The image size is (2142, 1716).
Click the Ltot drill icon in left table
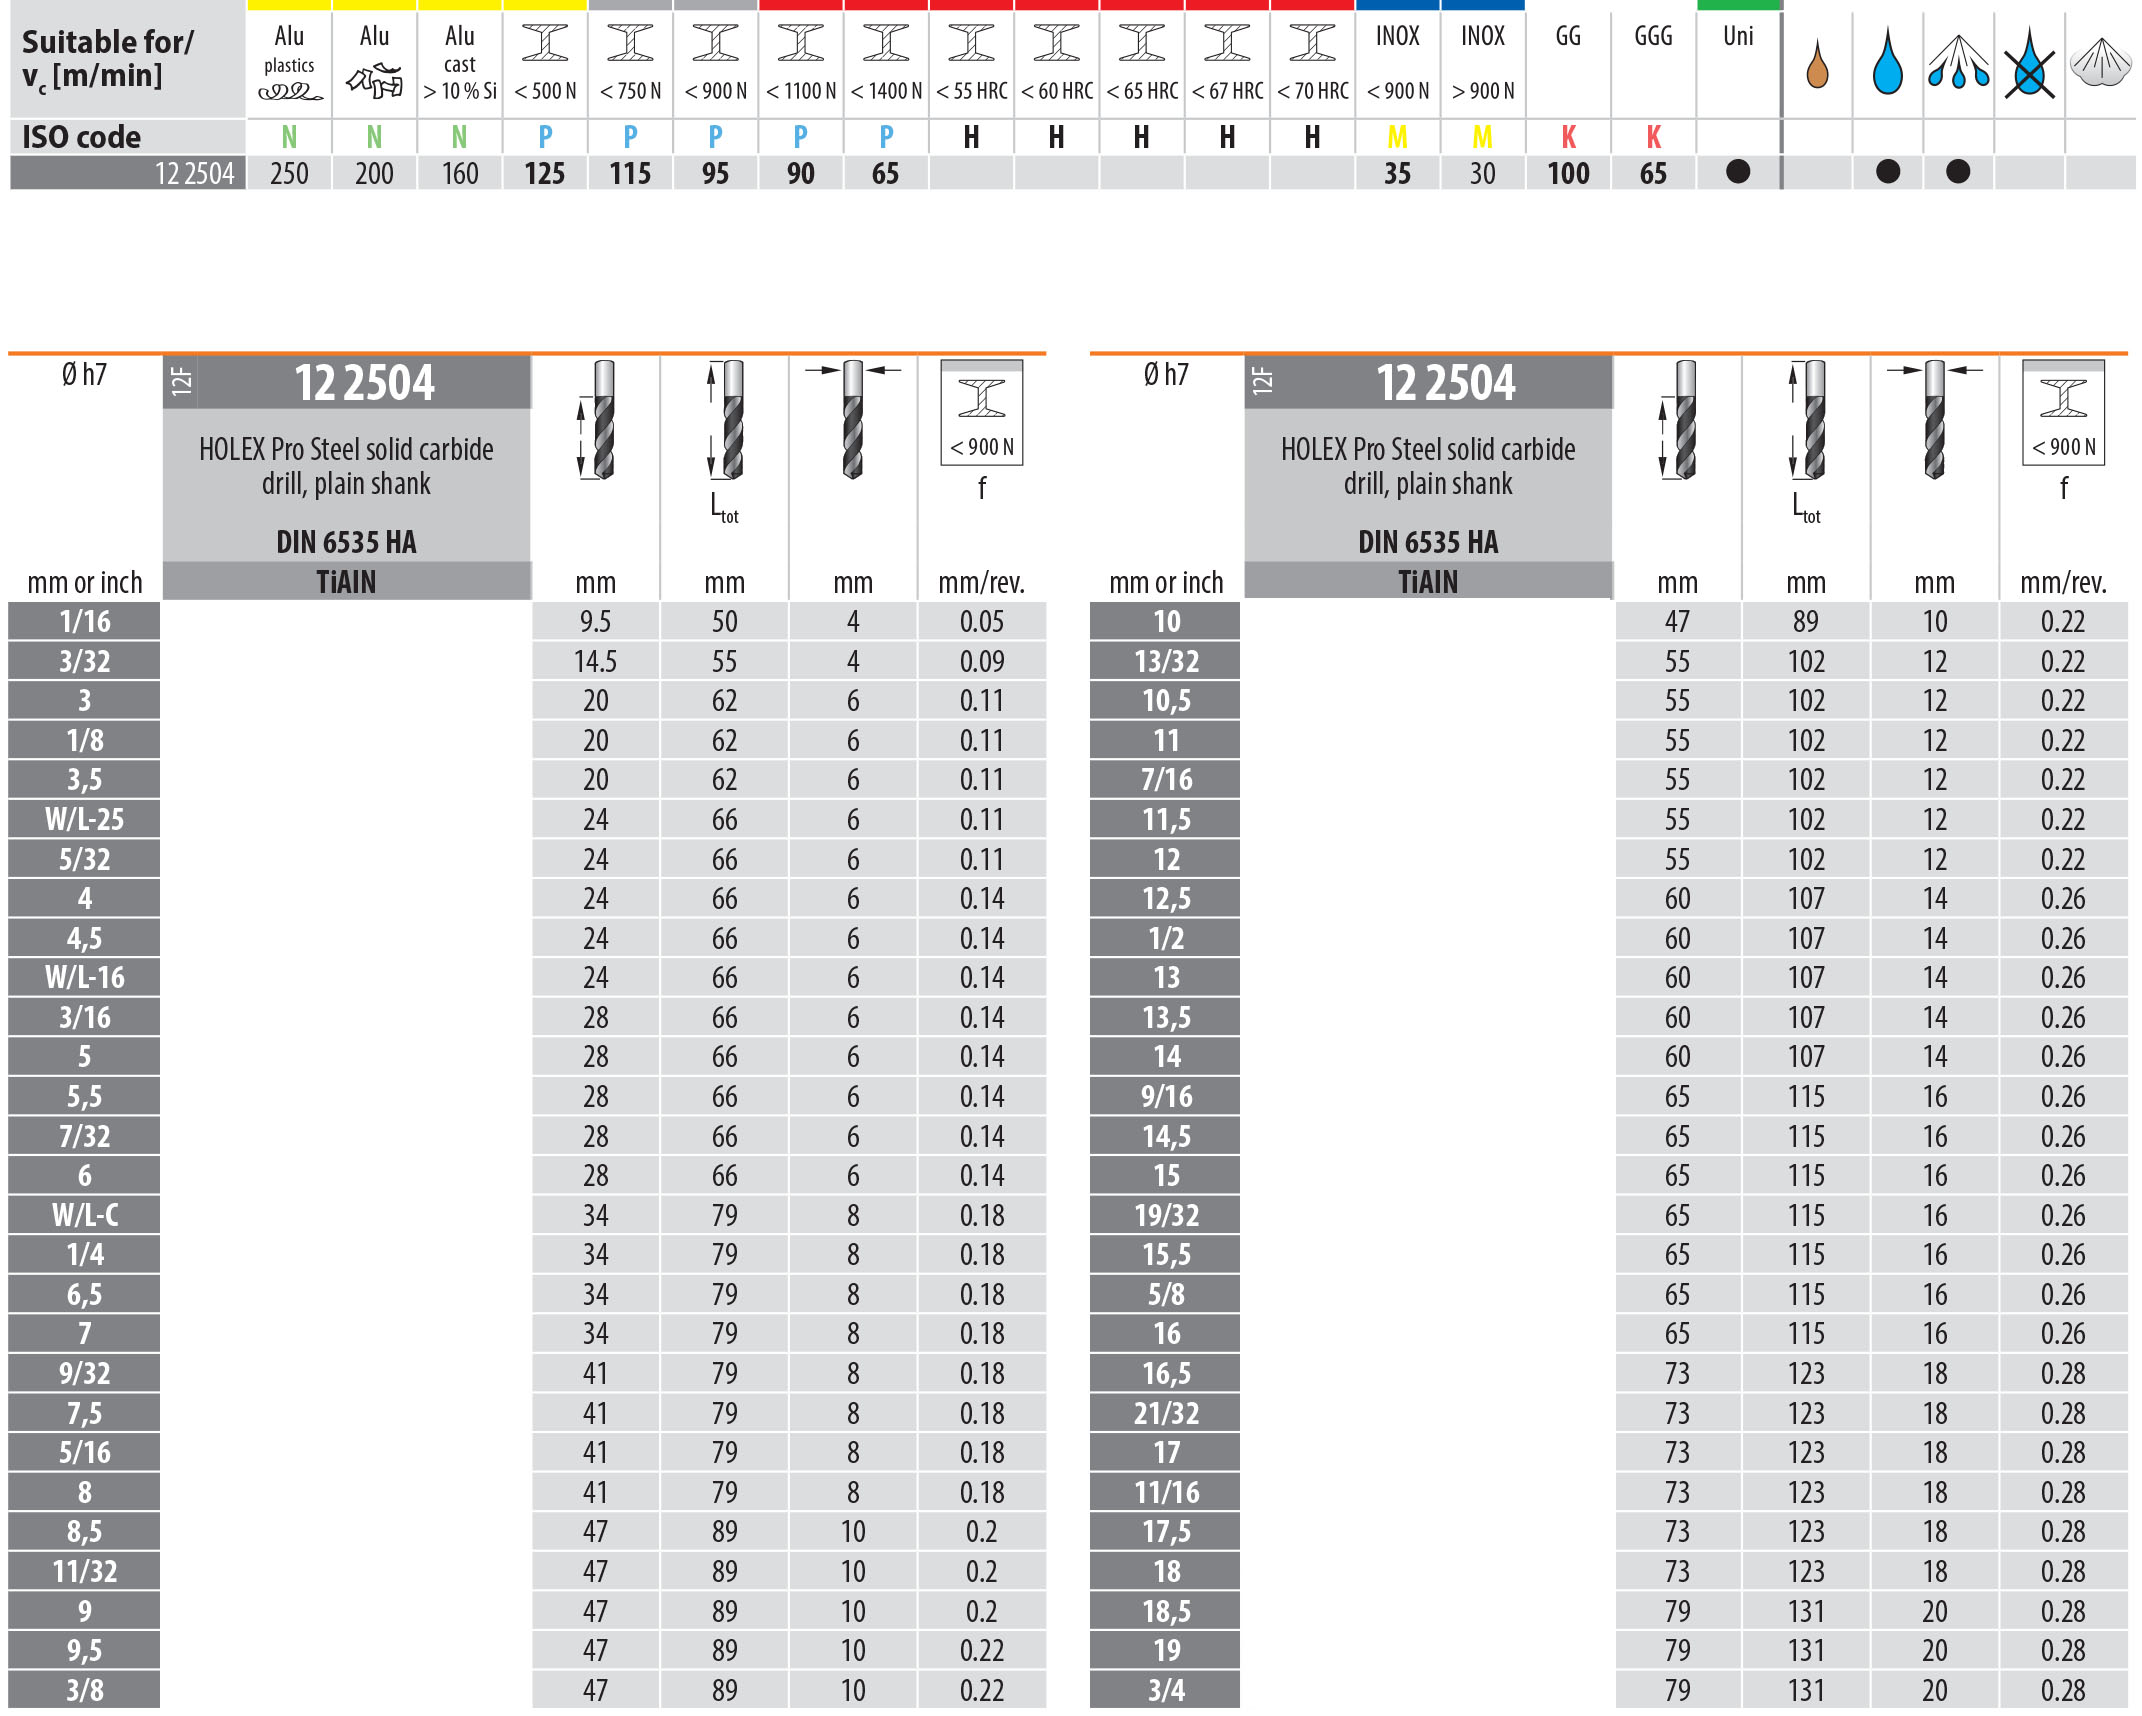click(725, 420)
